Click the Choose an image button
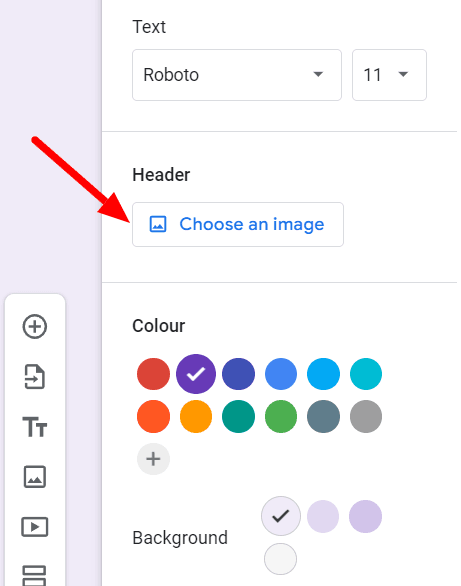This screenshot has height=586, width=461. click(238, 224)
